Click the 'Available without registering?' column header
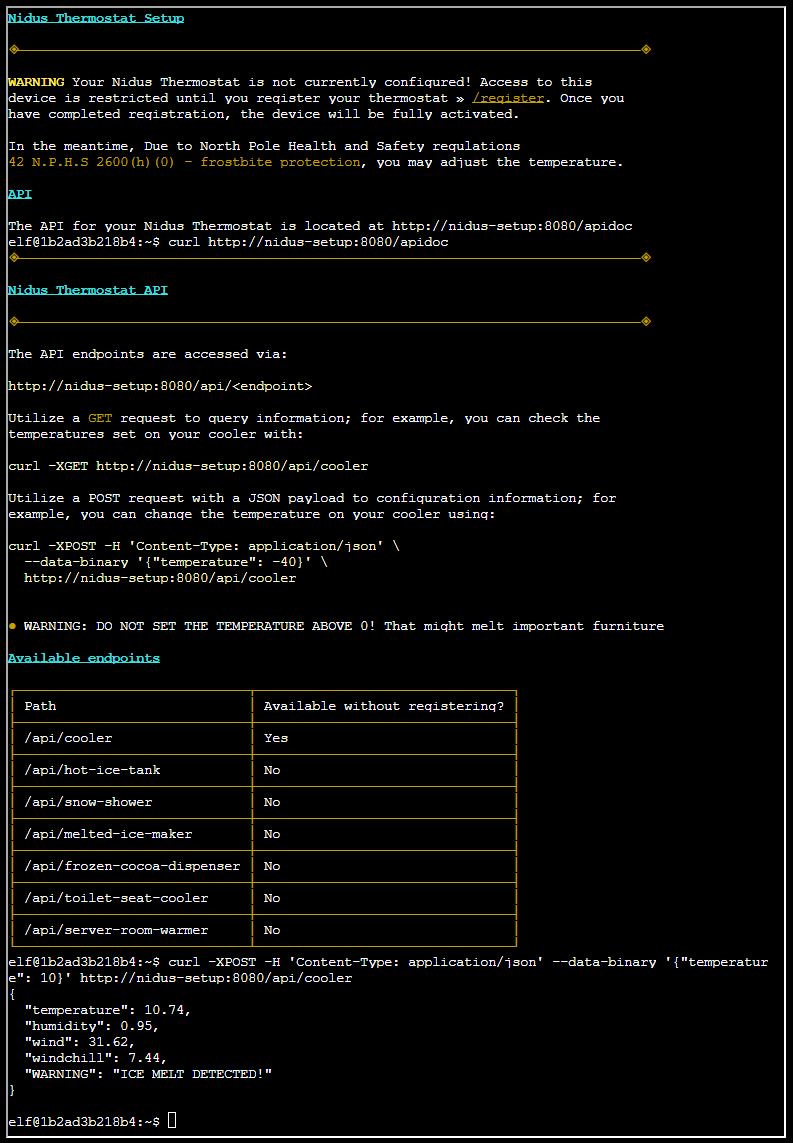The width and height of the screenshot is (793, 1143). pos(383,706)
